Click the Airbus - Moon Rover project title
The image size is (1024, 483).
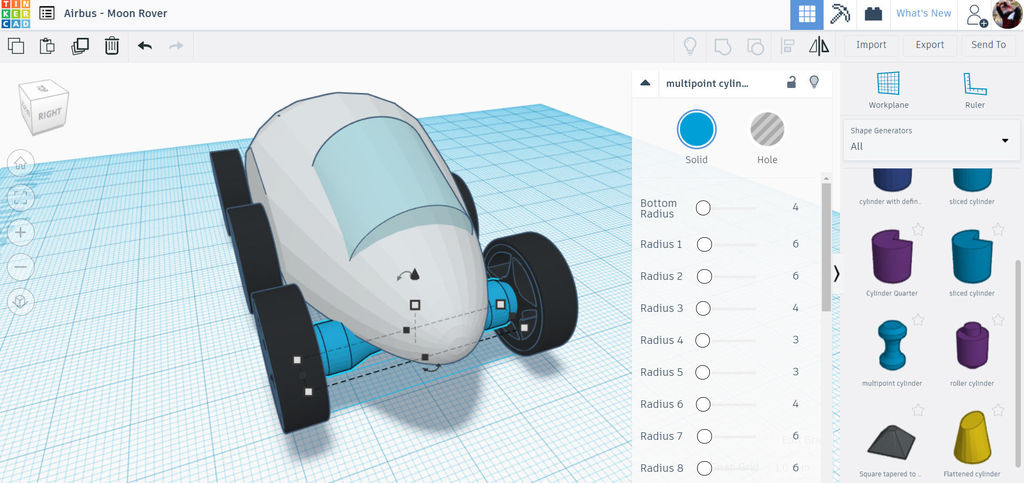pyautogui.click(x=116, y=13)
